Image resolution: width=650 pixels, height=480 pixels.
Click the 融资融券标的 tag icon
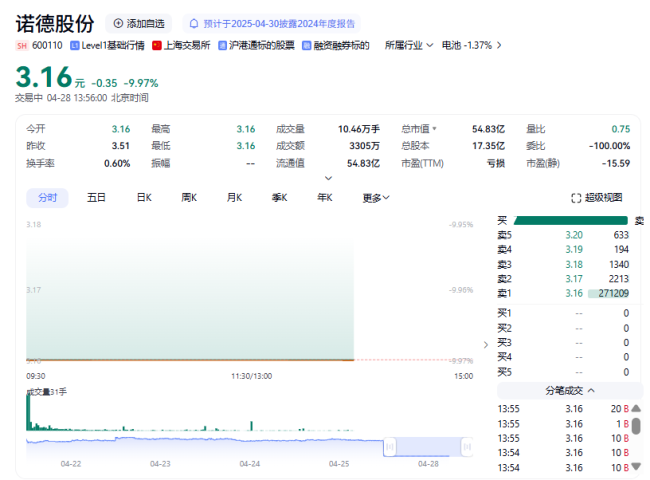306,45
